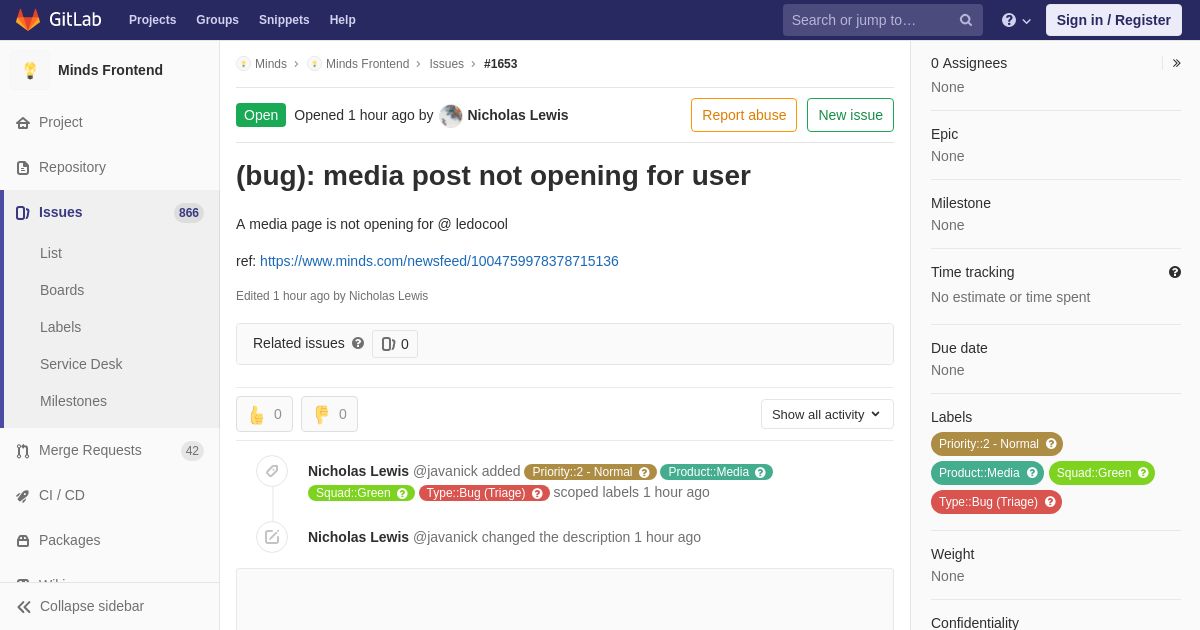Click the thumbs up reaction
Image resolution: width=1200 pixels, height=630 pixels.
coord(264,414)
